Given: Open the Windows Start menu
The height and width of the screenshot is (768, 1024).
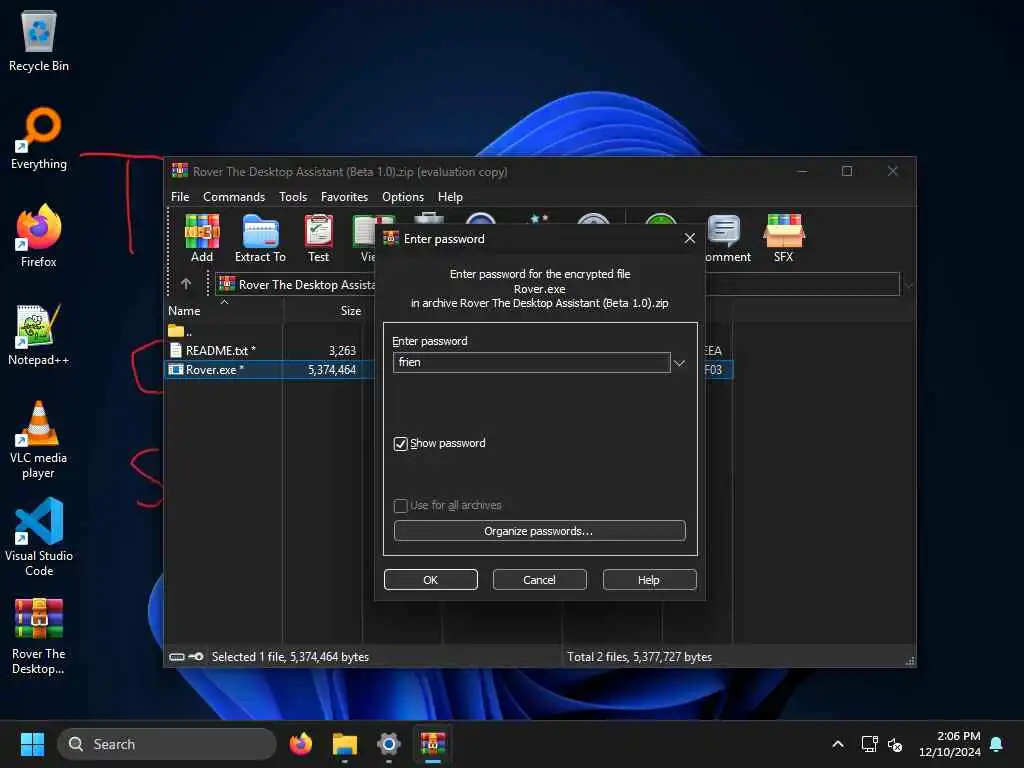Looking at the screenshot, I should 32,744.
